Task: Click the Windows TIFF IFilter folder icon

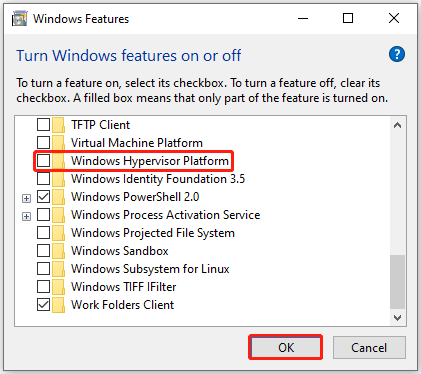Action: [x=59, y=287]
